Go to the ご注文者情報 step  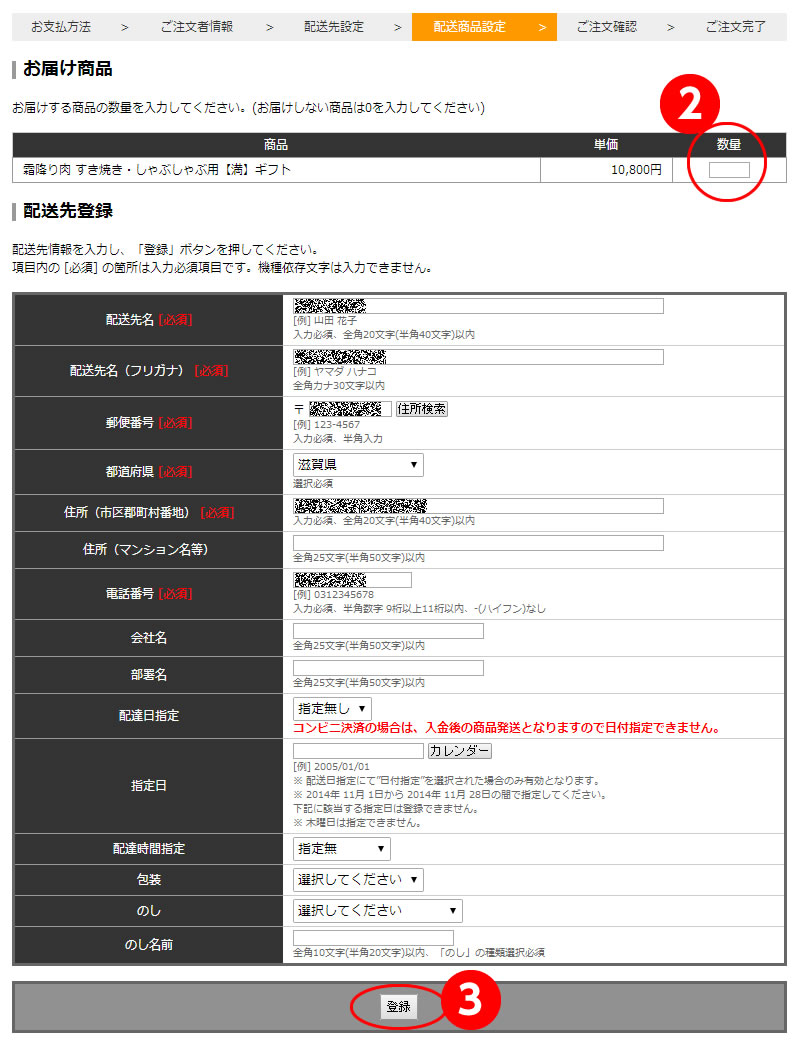pos(196,27)
